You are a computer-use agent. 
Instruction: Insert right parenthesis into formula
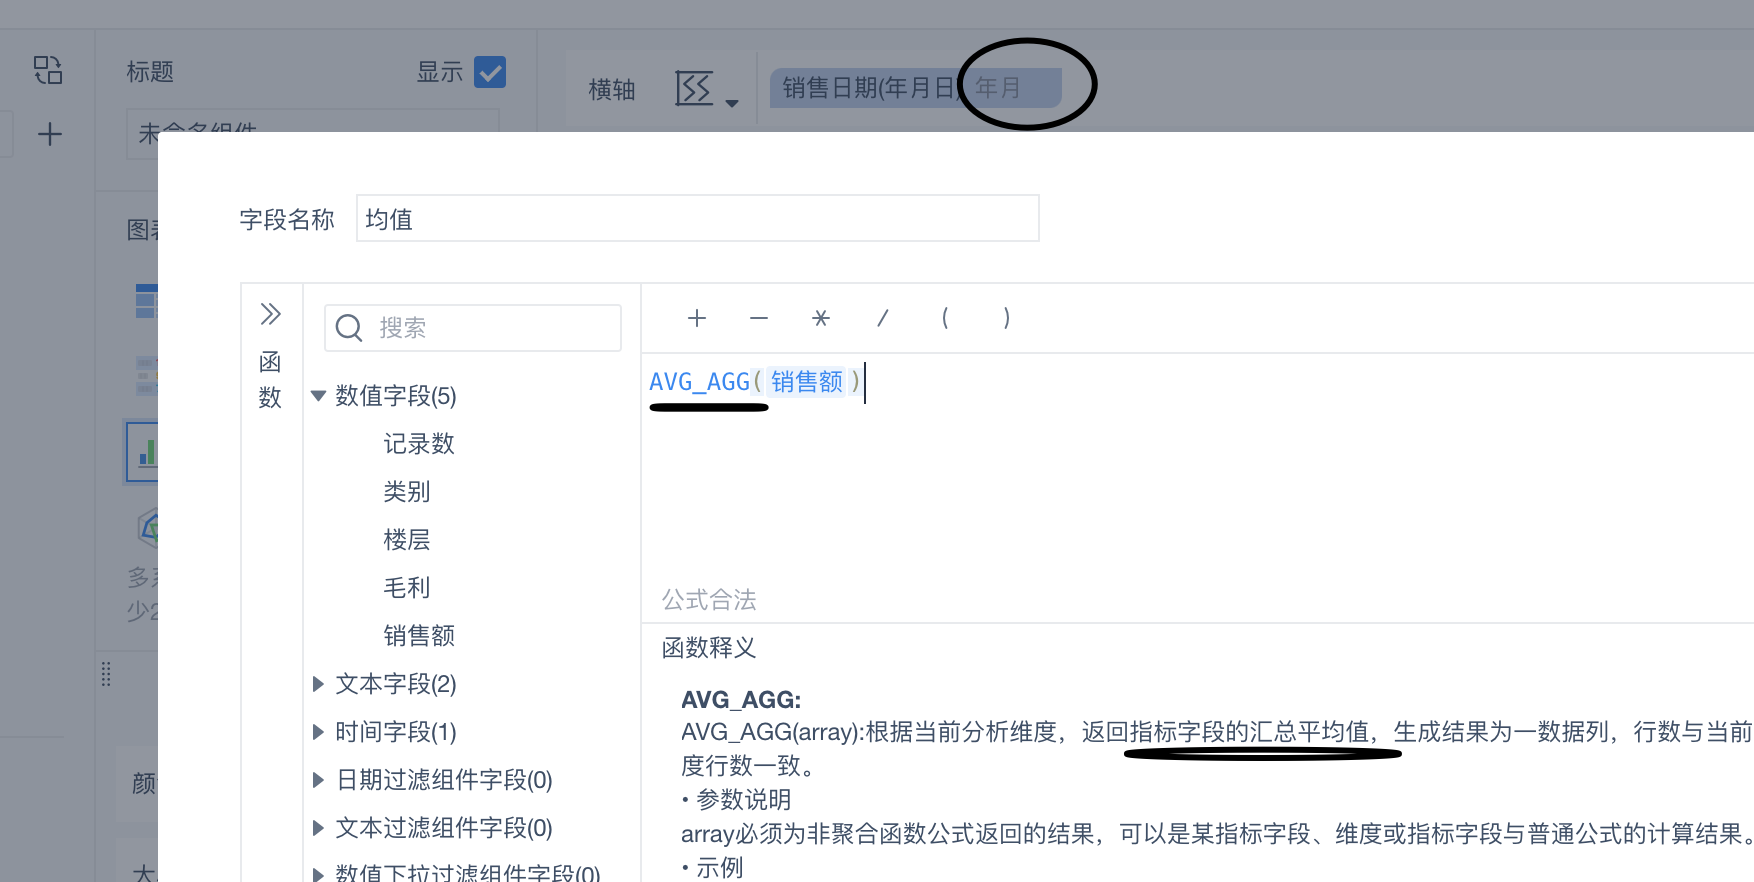pos(1006,318)
